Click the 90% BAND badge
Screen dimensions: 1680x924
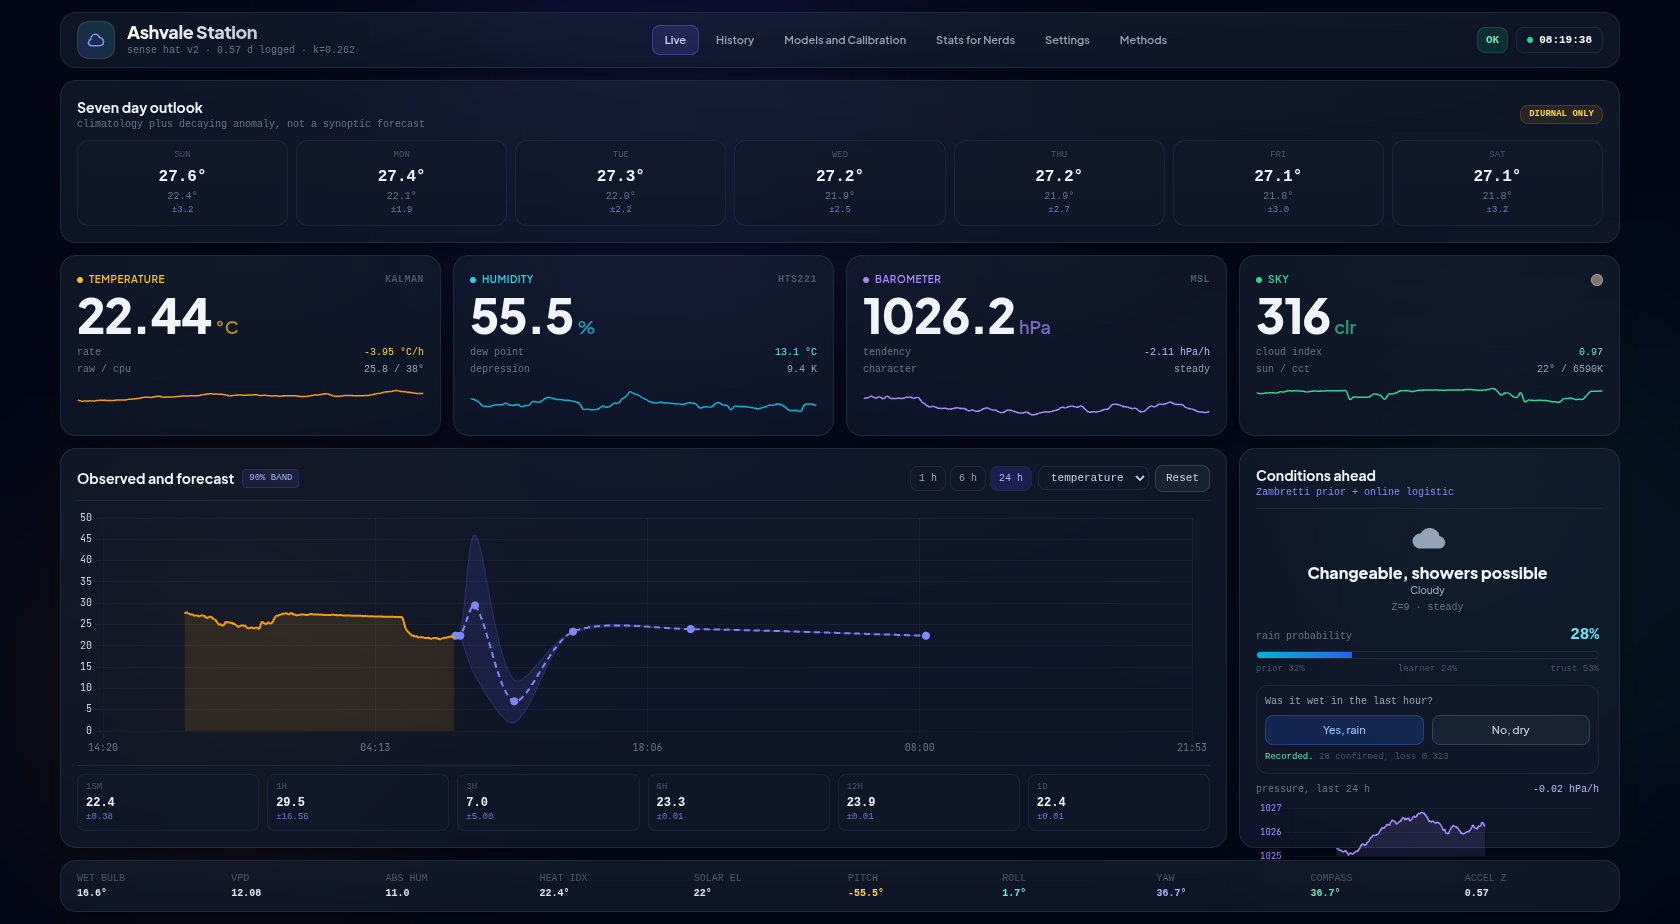[270, 478]
